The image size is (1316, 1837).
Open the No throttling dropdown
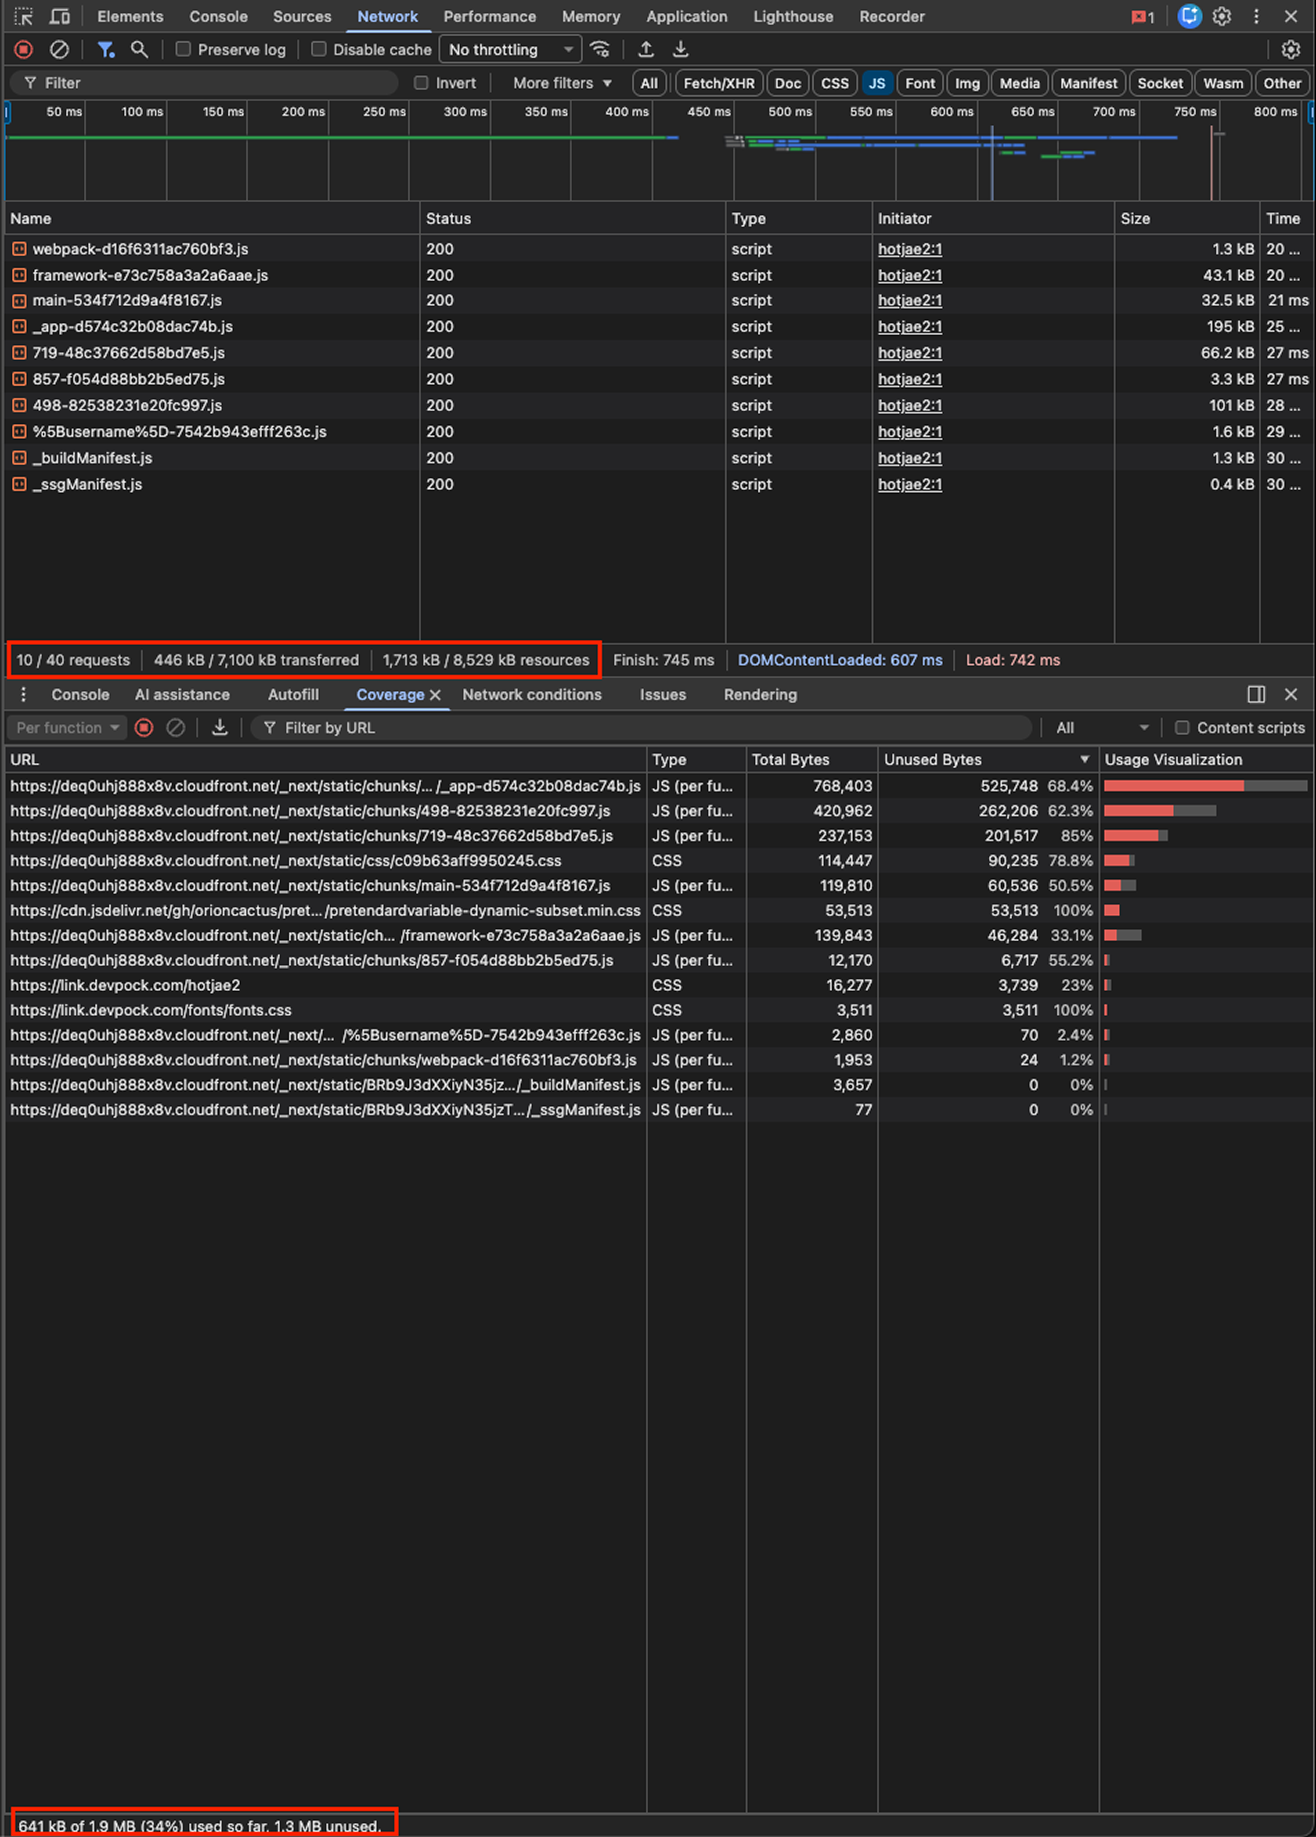[x=510, y=49]
